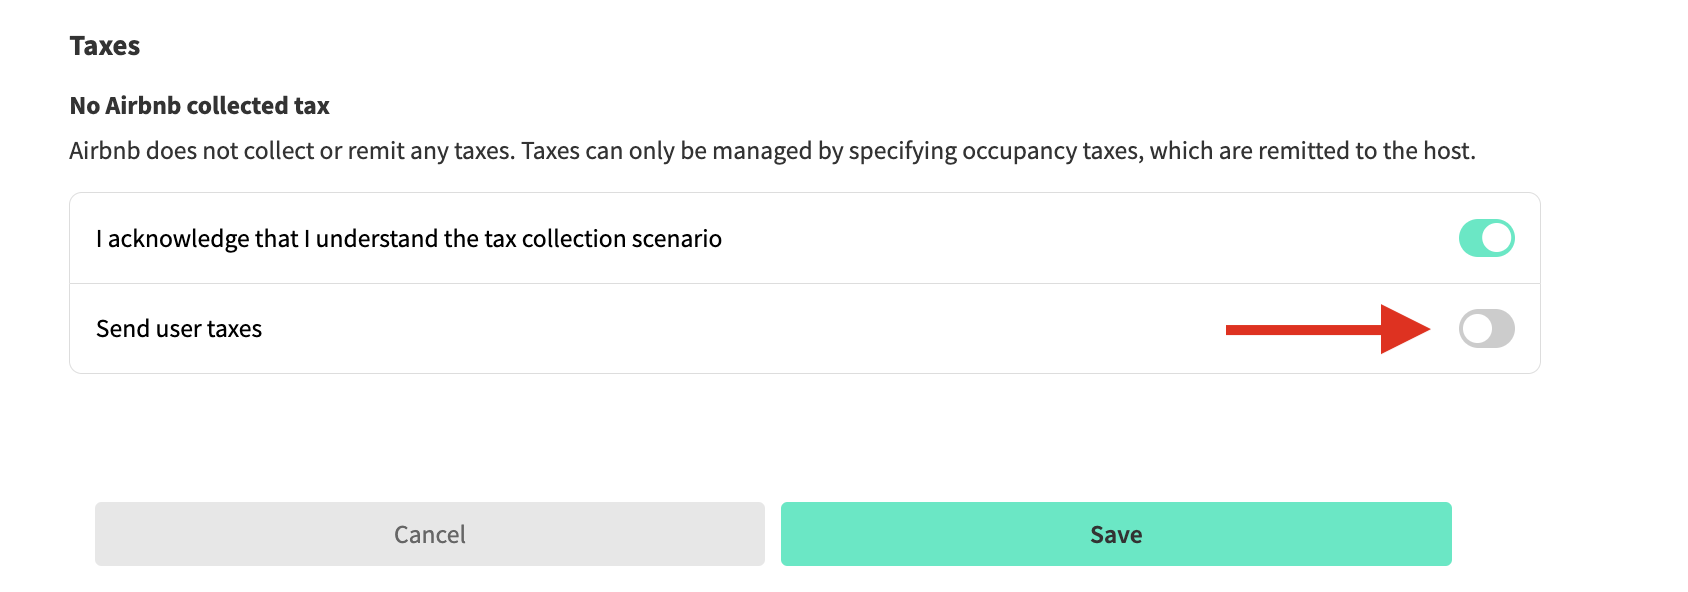This screenshot has height=592, width=1688.
Task: Click the white knob of green toggle
Action: coord(1497,238)
